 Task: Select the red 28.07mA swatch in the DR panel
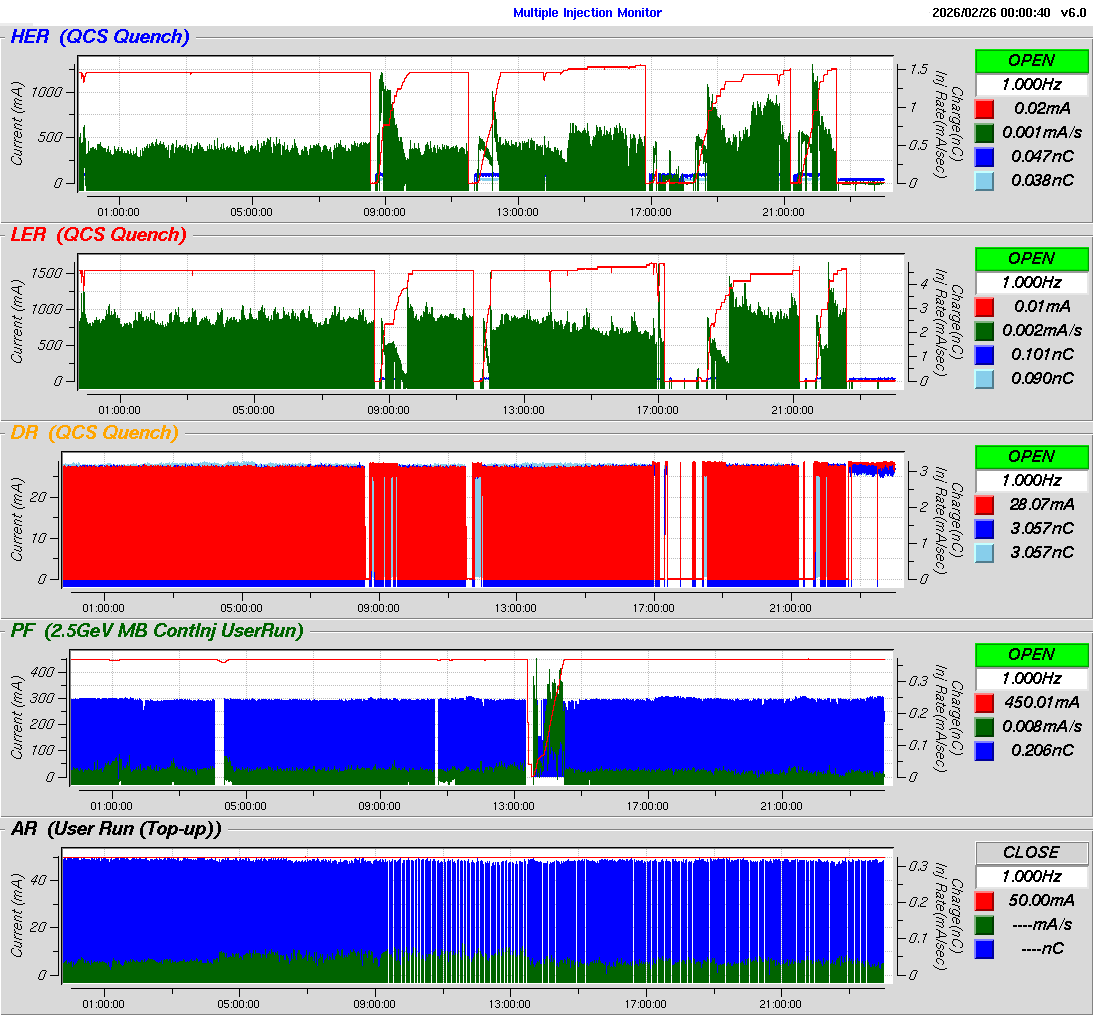pyautogui.click(x=985, y=505)
